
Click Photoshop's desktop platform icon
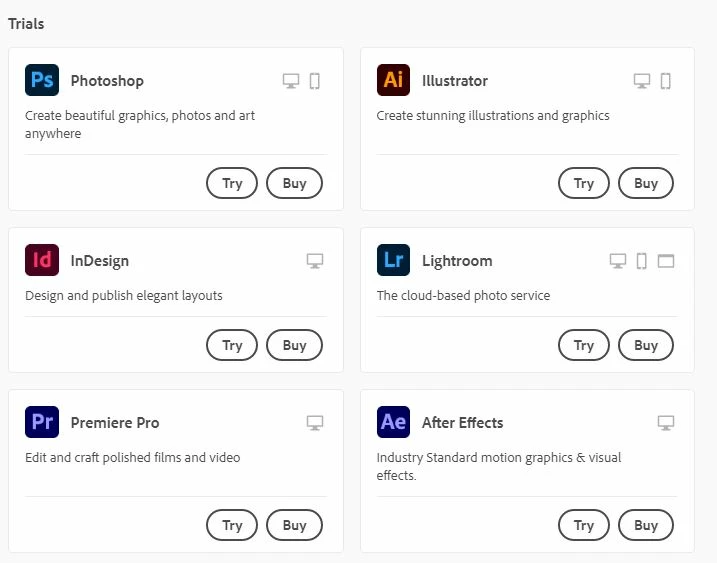point(291,81)
